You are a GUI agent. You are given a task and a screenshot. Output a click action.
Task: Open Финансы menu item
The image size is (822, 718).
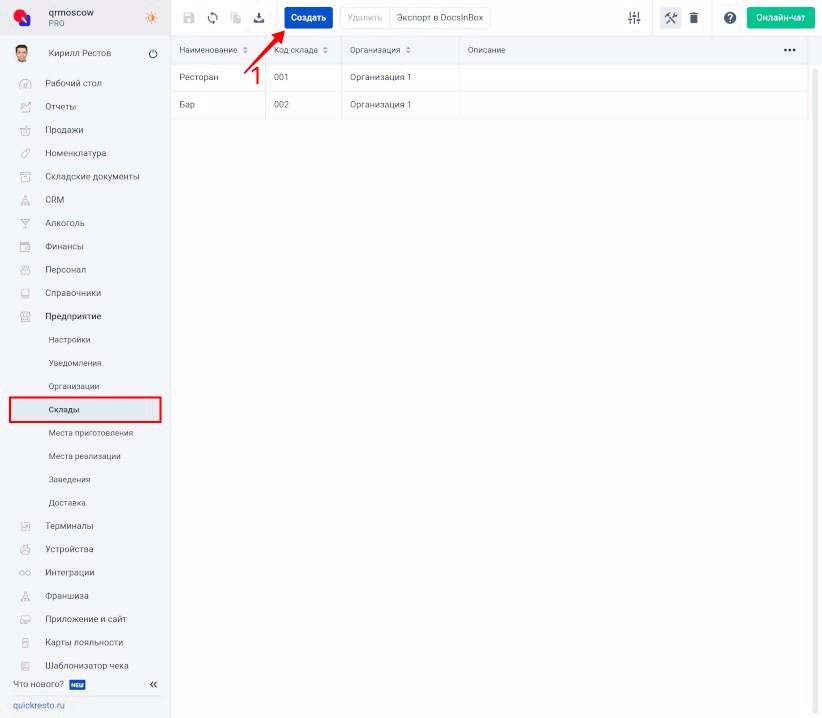64,246
